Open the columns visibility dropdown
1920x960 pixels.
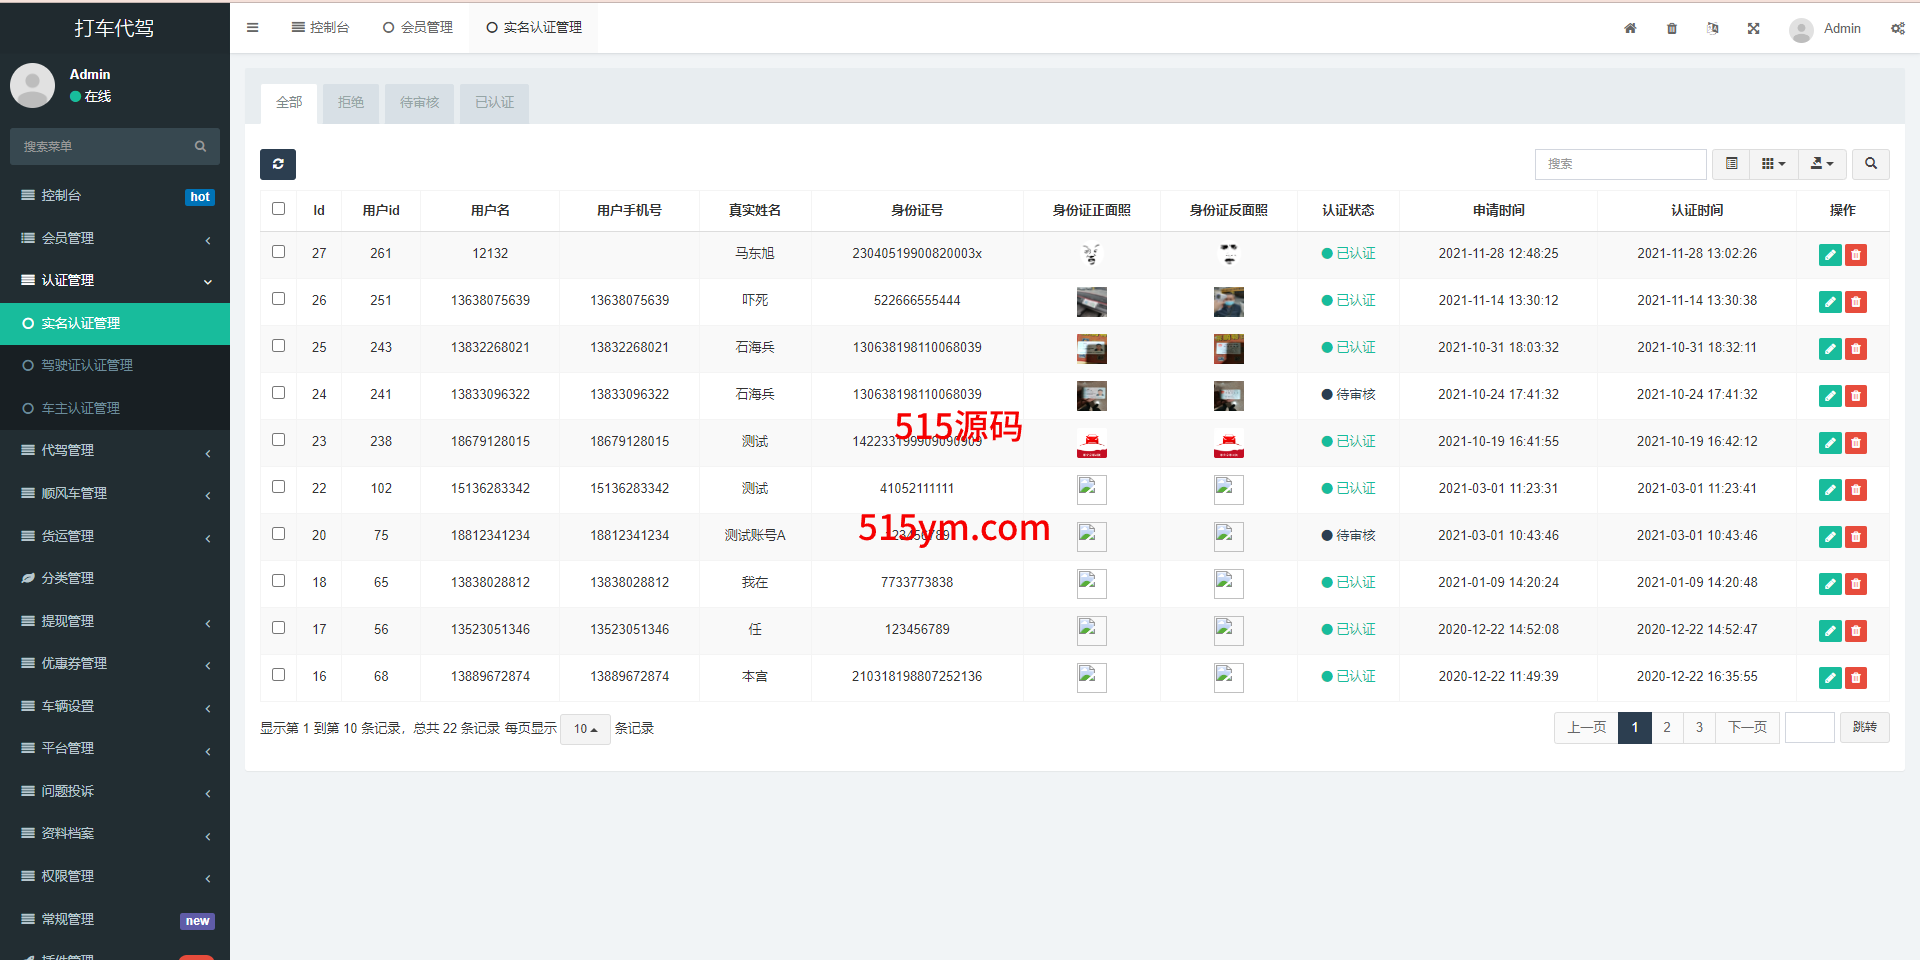(x=1773, y=164)
